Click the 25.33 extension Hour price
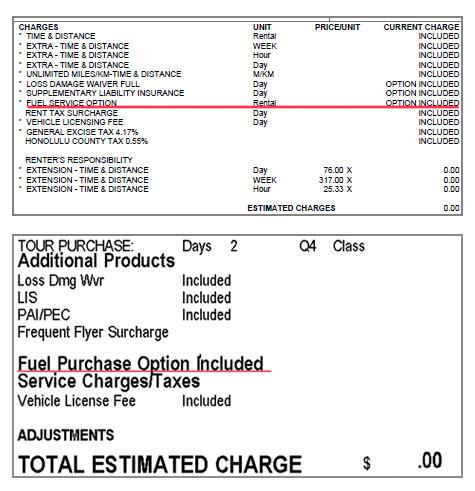Viewport: 475px width, 491px height. (x=333, y=189)
